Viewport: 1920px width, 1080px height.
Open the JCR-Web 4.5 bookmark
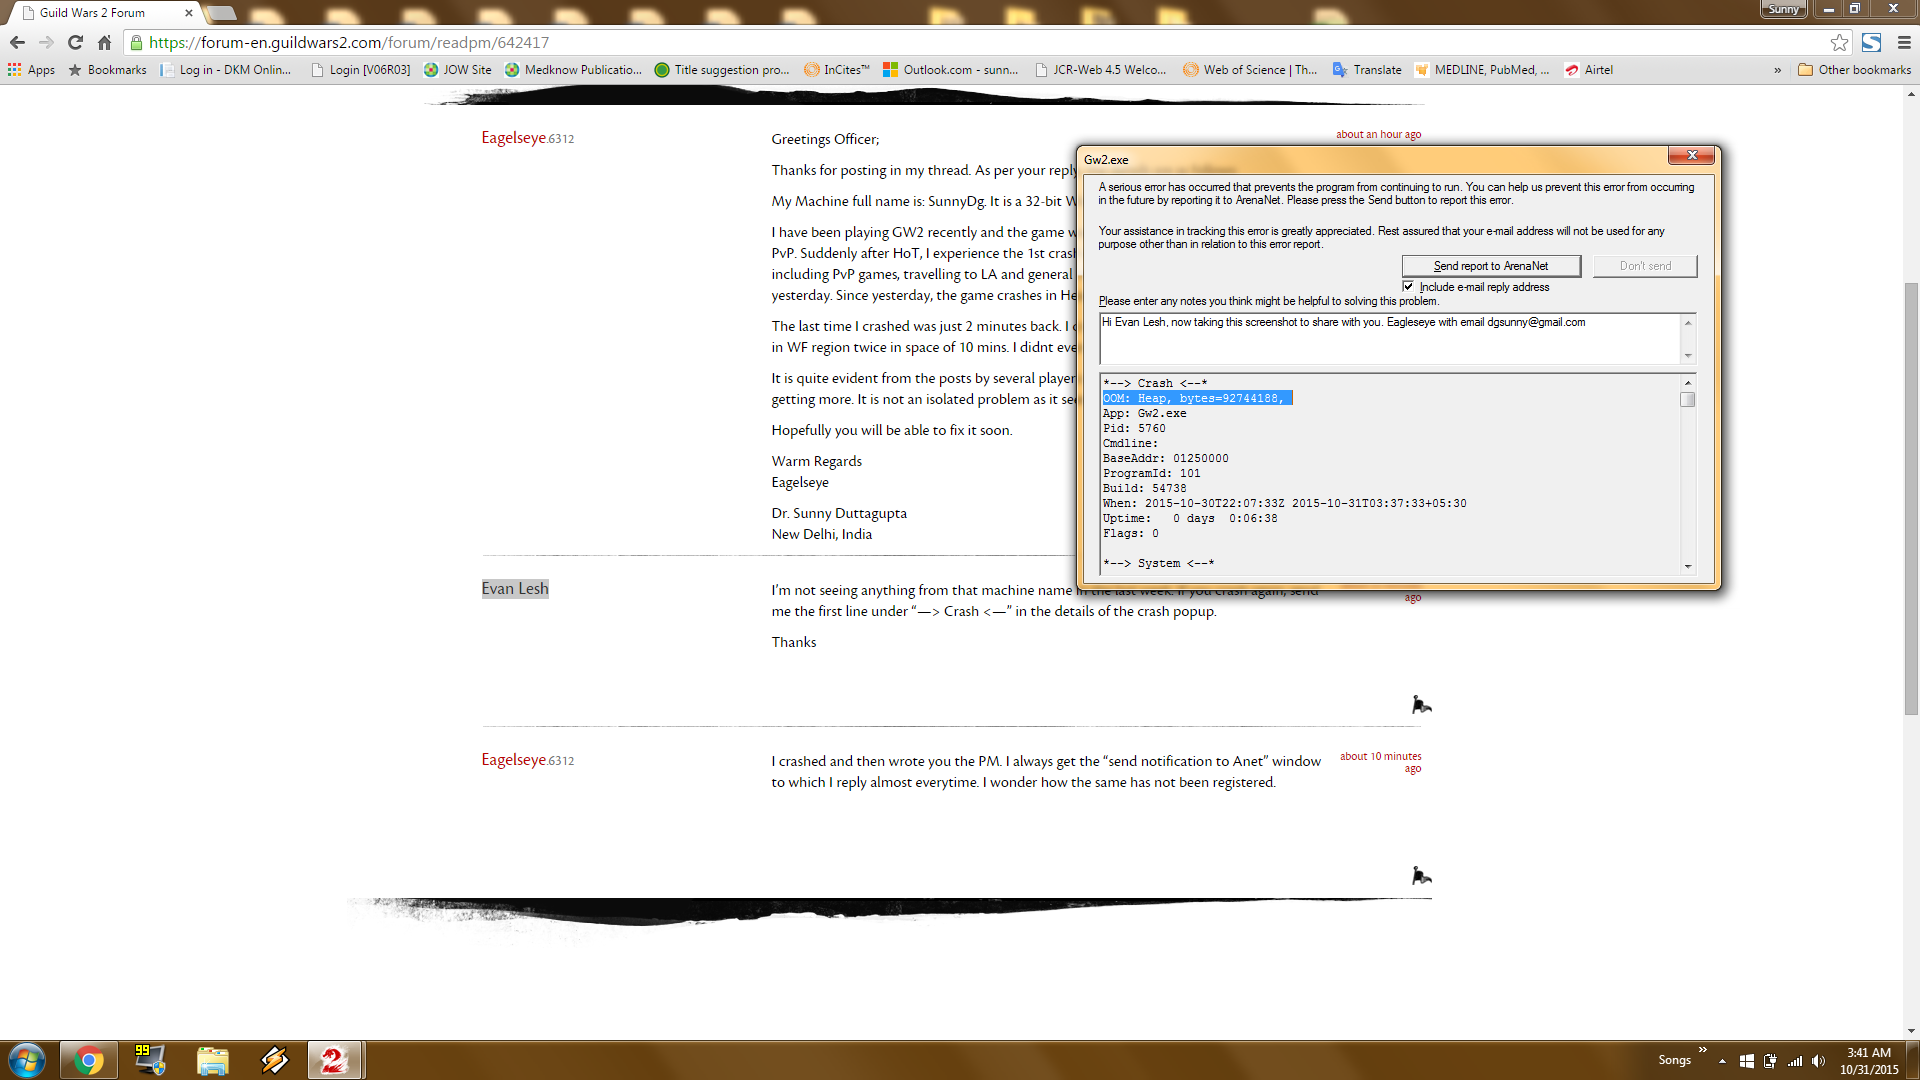[x=1100, y=70]
